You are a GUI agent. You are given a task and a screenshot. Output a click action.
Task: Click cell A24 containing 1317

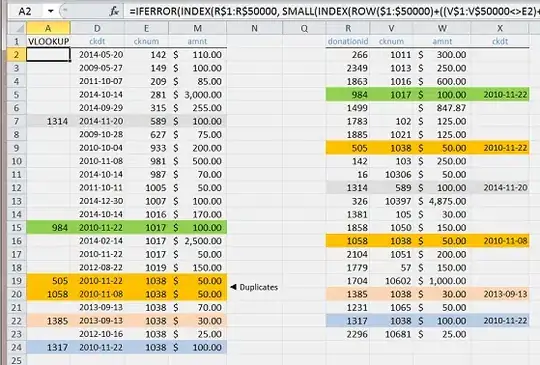[49, 347]
